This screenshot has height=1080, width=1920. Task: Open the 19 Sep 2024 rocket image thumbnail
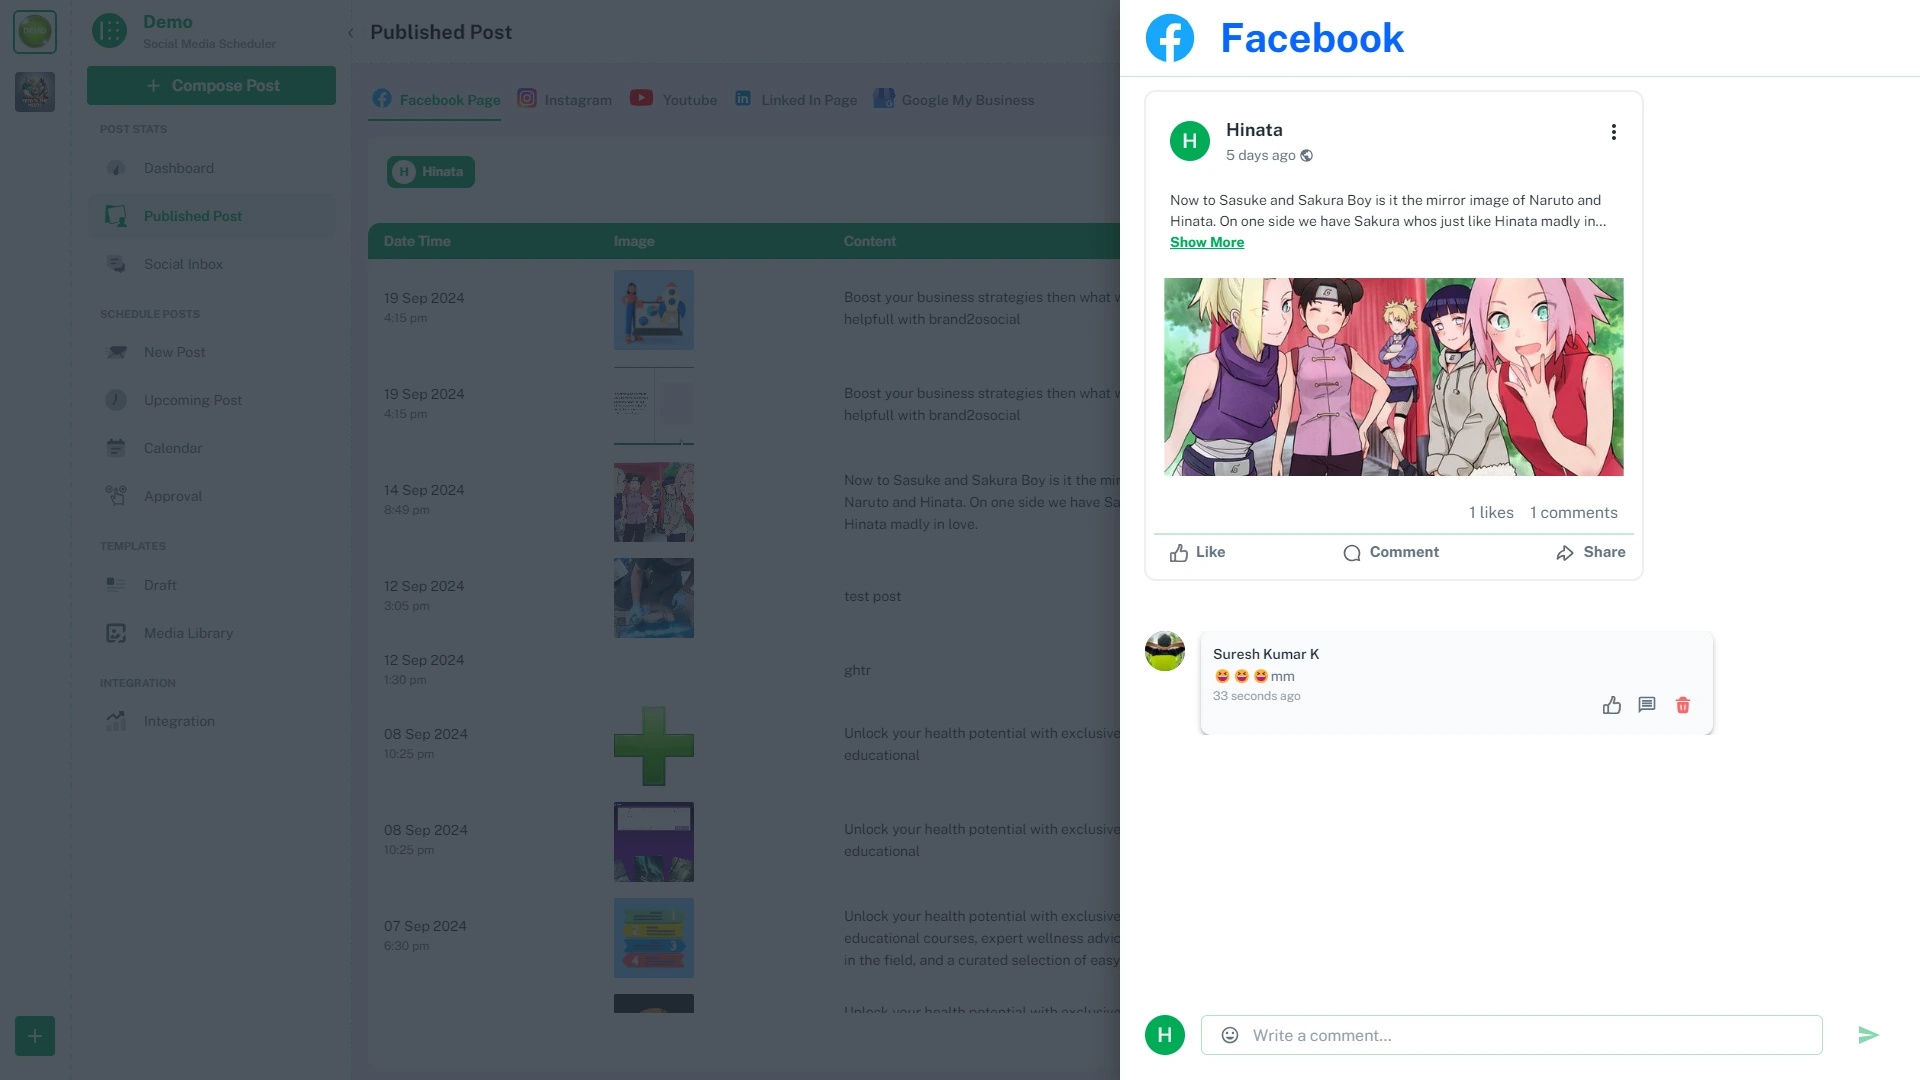(x=654, y=310)
